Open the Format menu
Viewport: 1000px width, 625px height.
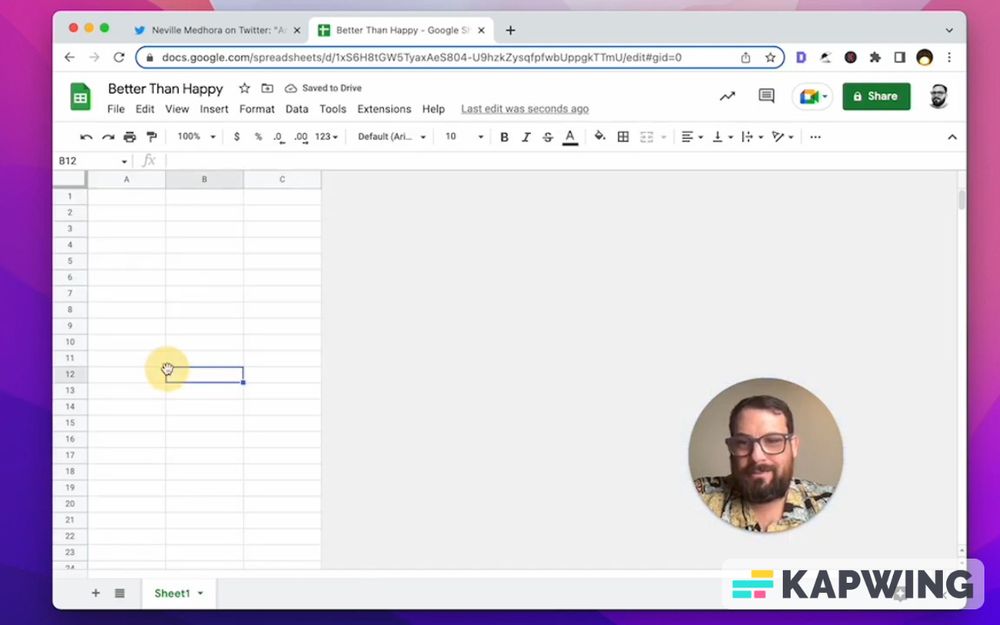click(x=257, y=109)
